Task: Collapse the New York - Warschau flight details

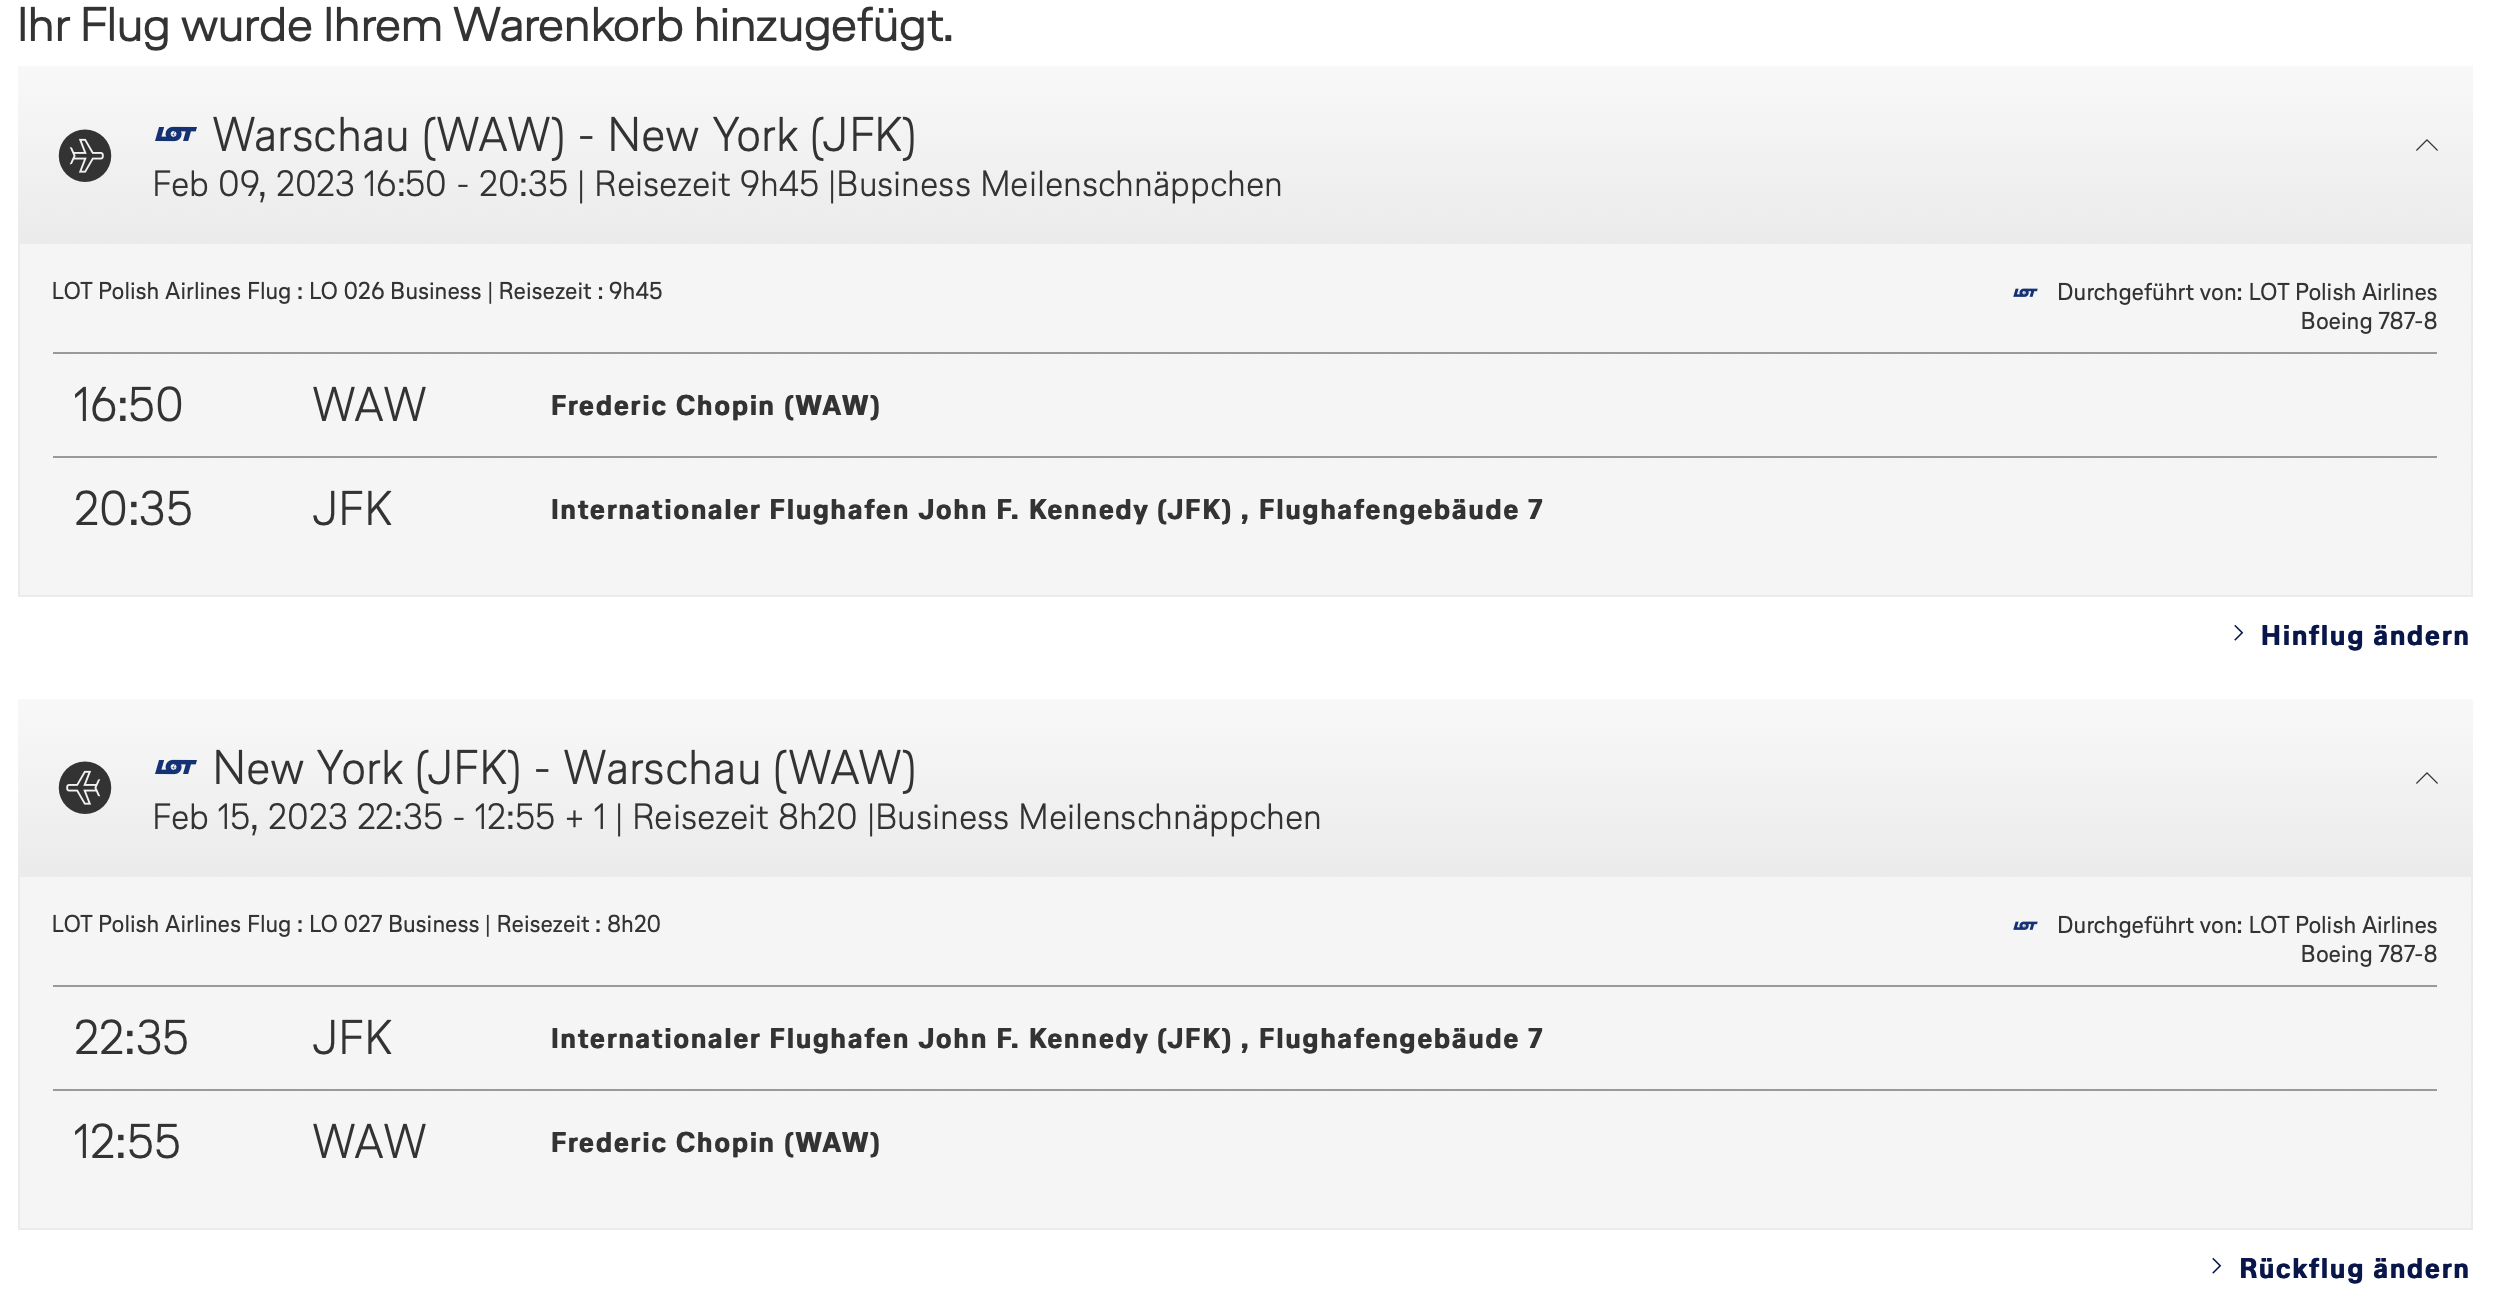Action: coord(2426,779)
